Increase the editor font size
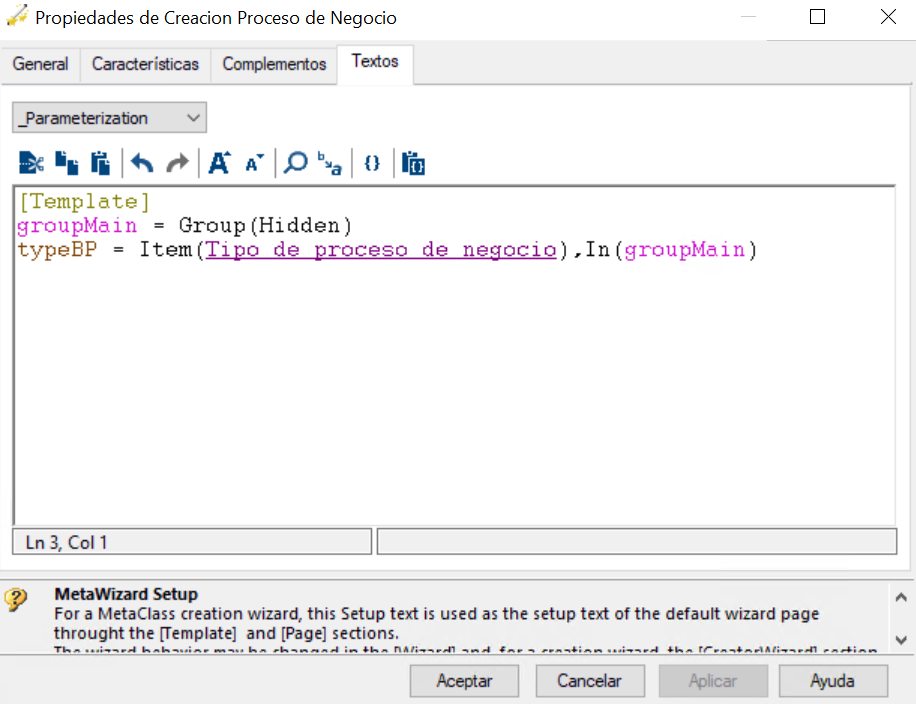916x704 pixels. (220, 163)
